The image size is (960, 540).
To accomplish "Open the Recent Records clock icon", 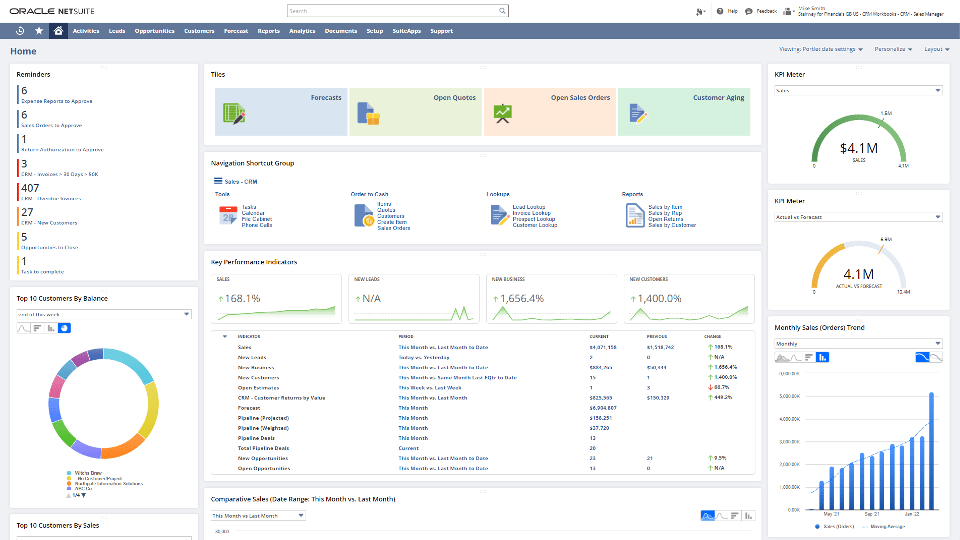I will 20,31.
